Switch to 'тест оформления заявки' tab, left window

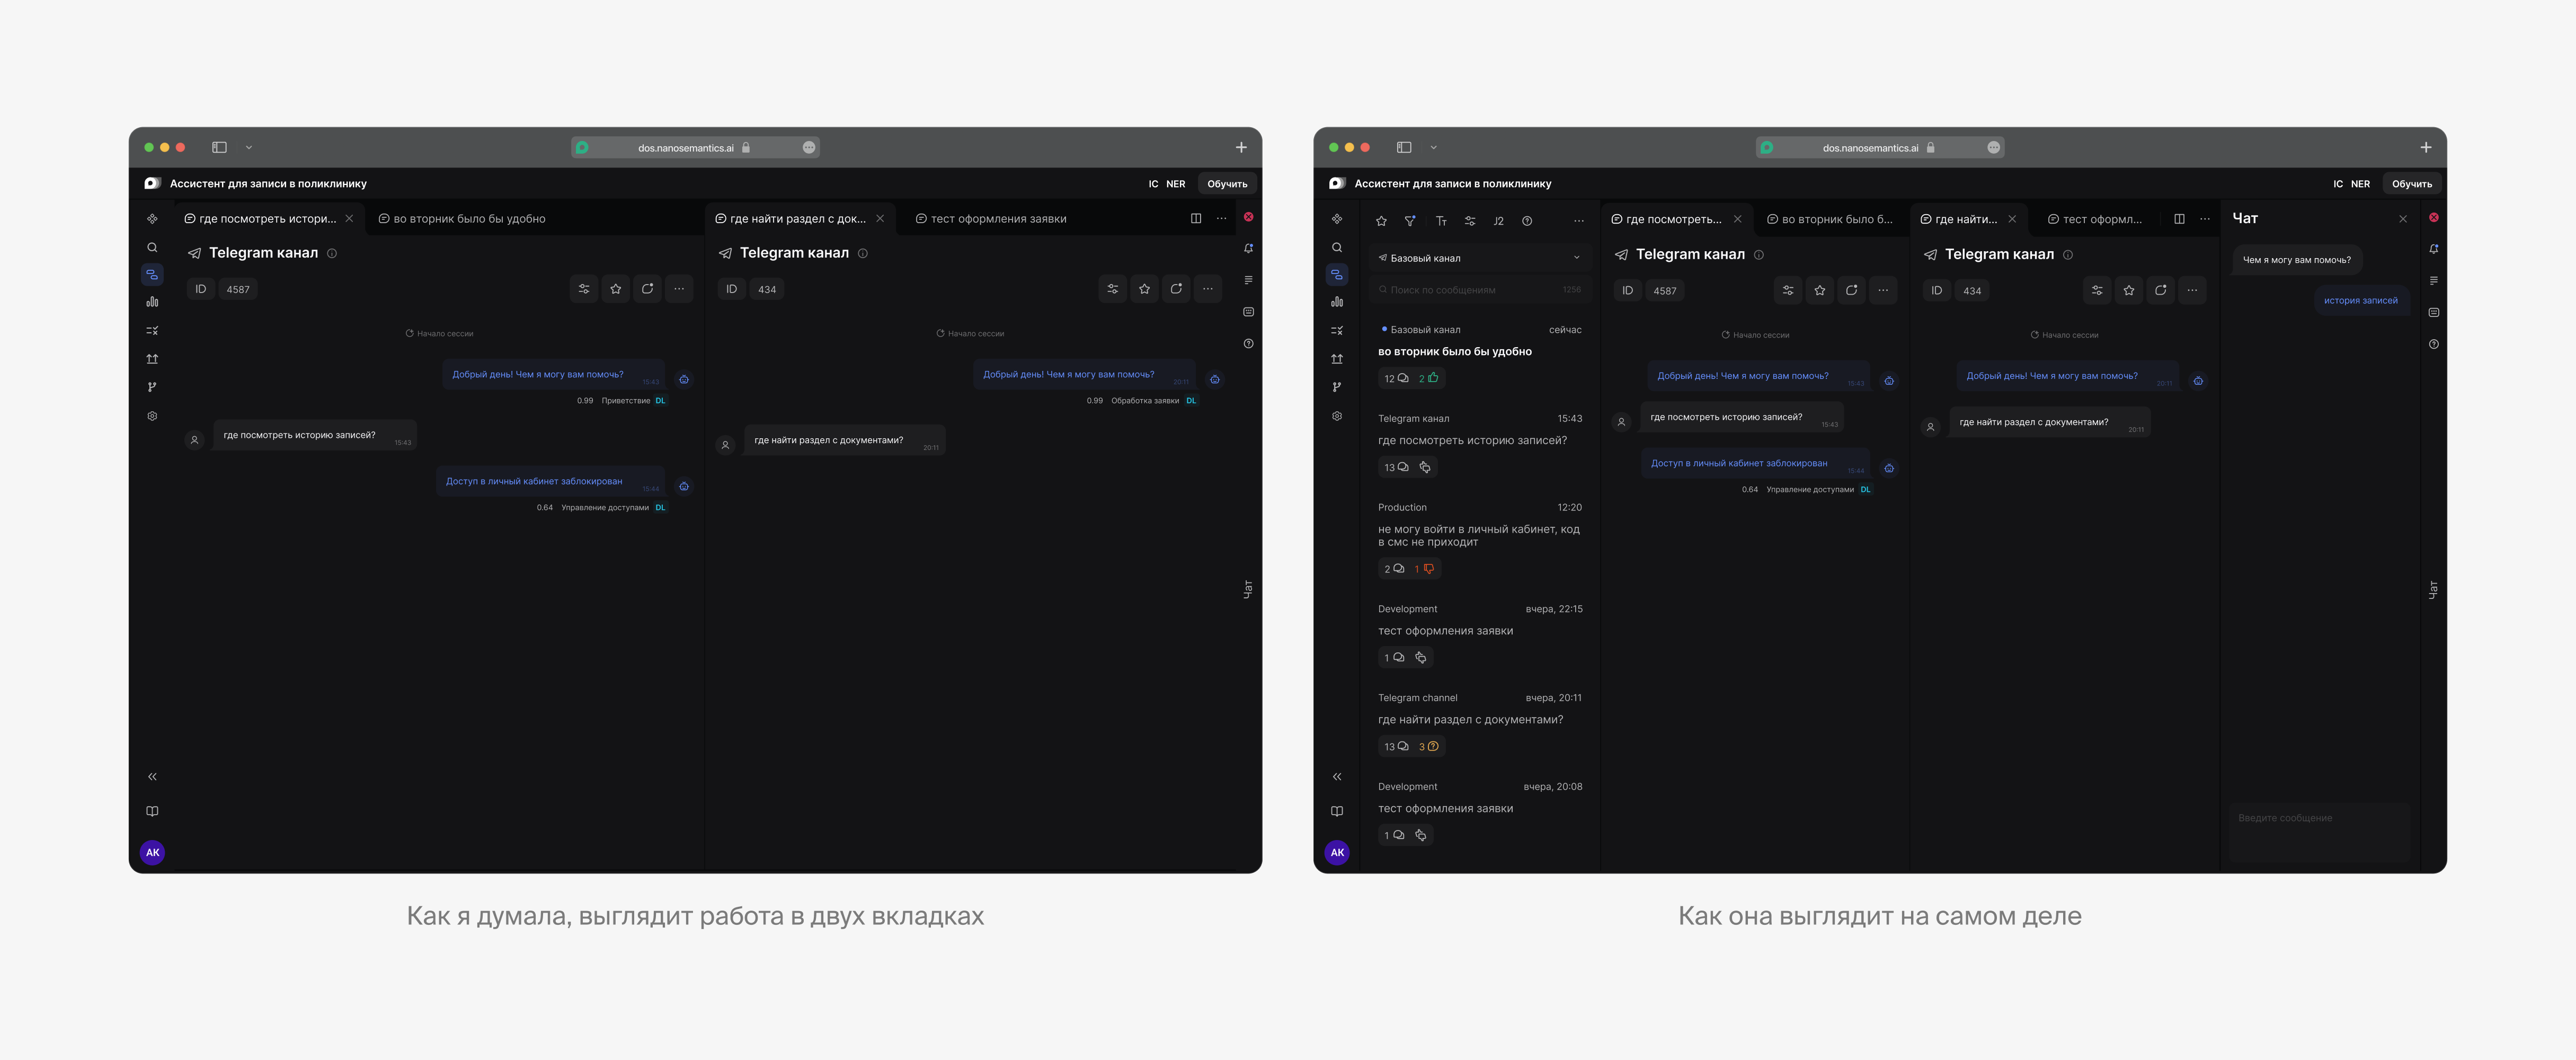pyautogui.click(x=991, y=218)
